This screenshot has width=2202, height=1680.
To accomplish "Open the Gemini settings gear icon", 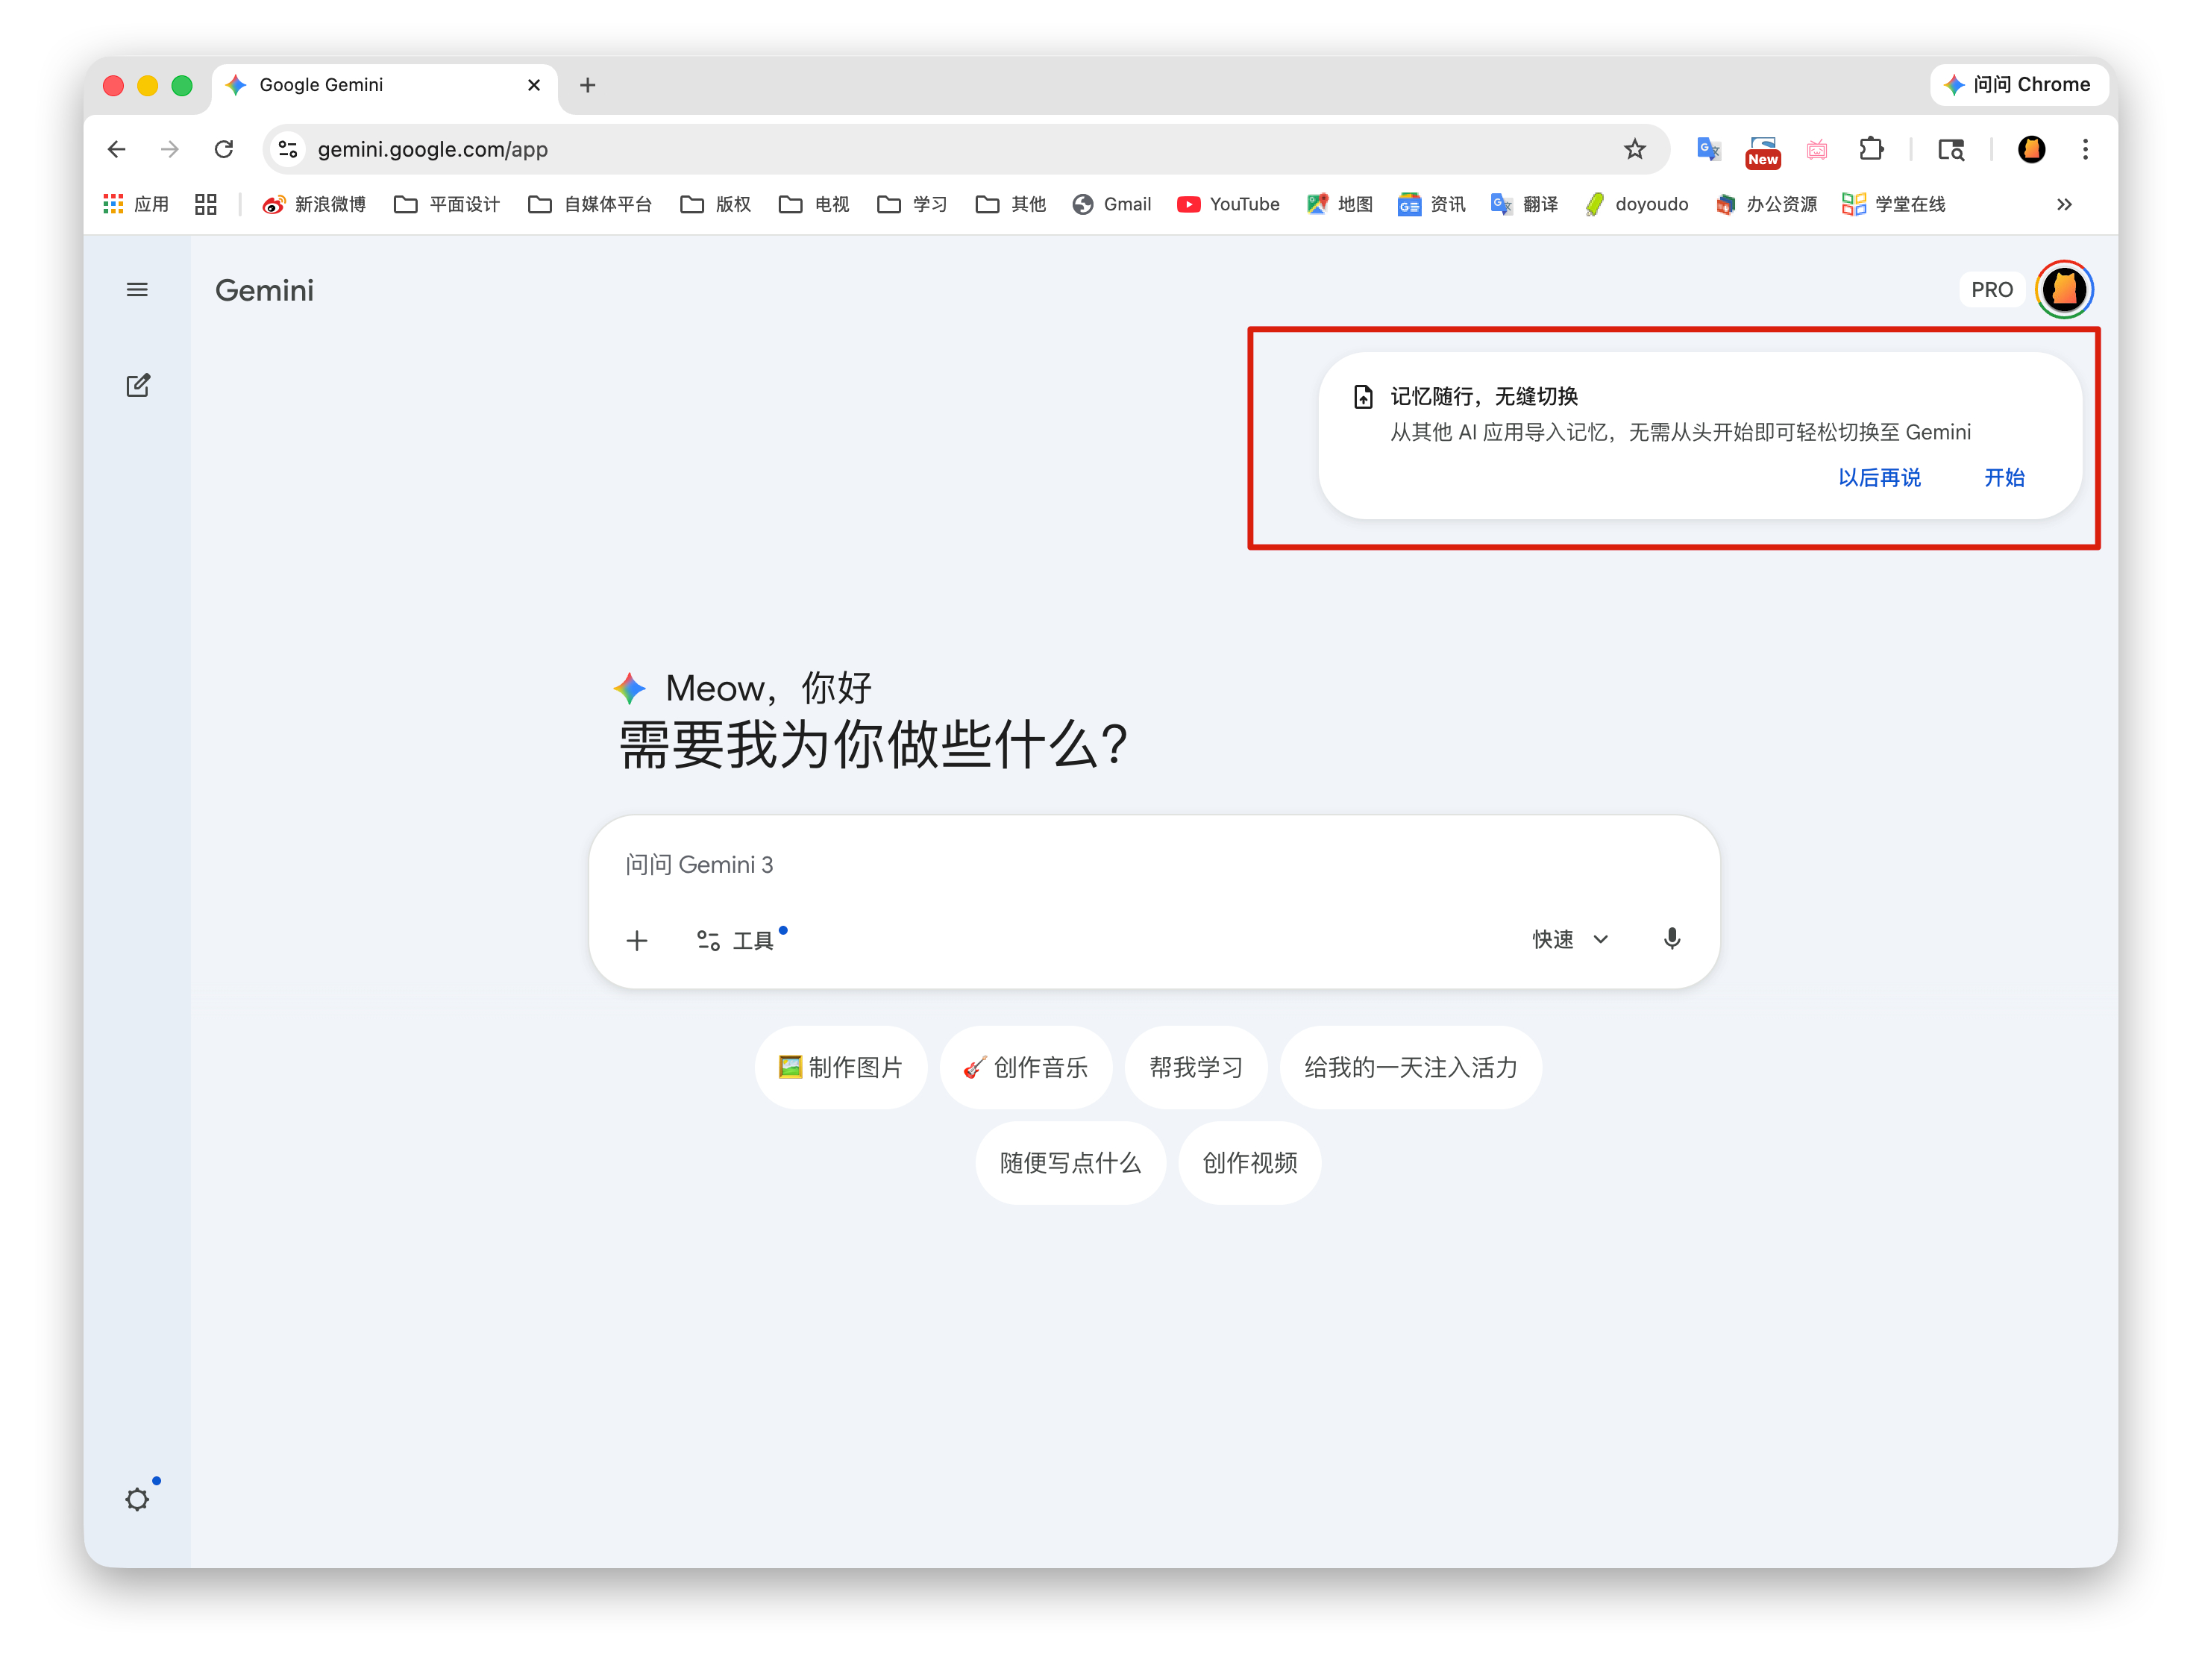I will point(137,1499).
